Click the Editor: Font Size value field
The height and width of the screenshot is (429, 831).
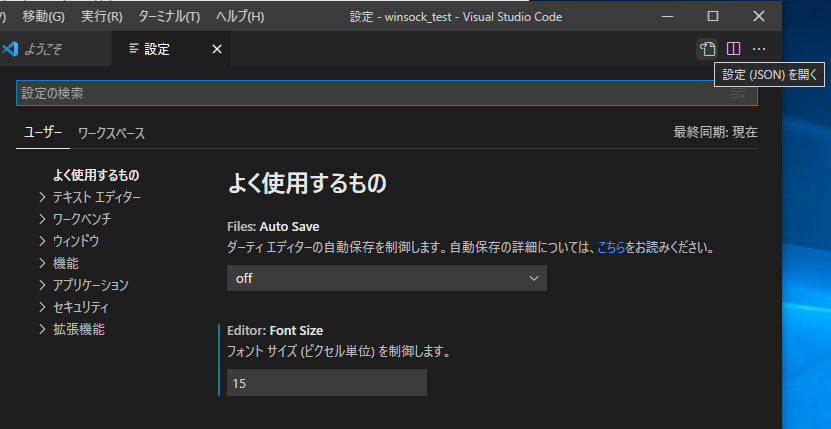point(326,382)
